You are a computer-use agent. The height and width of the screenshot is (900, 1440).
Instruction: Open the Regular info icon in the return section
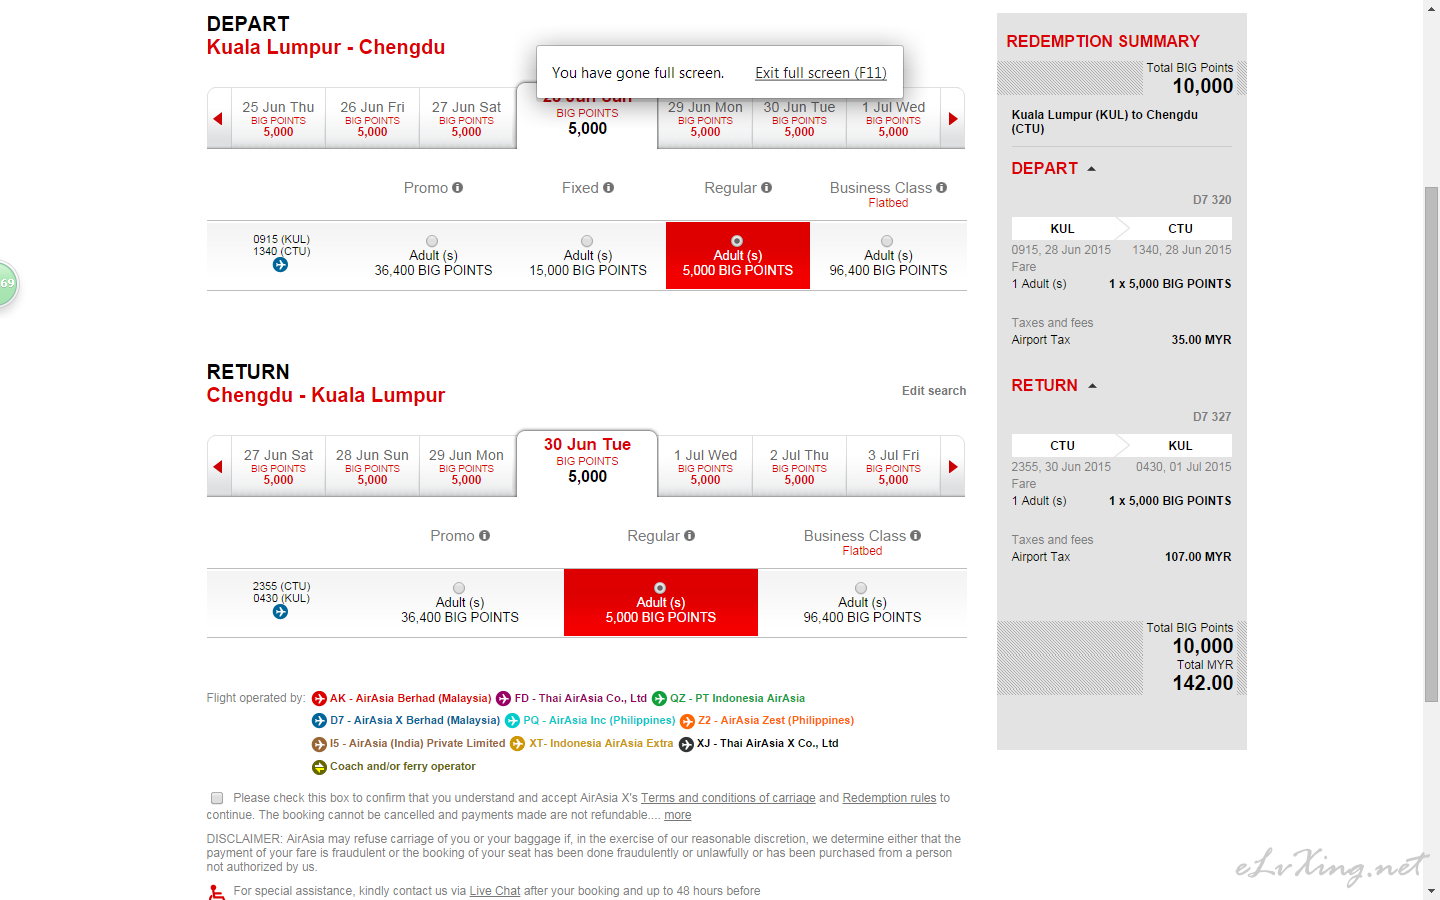pos(689,536)
